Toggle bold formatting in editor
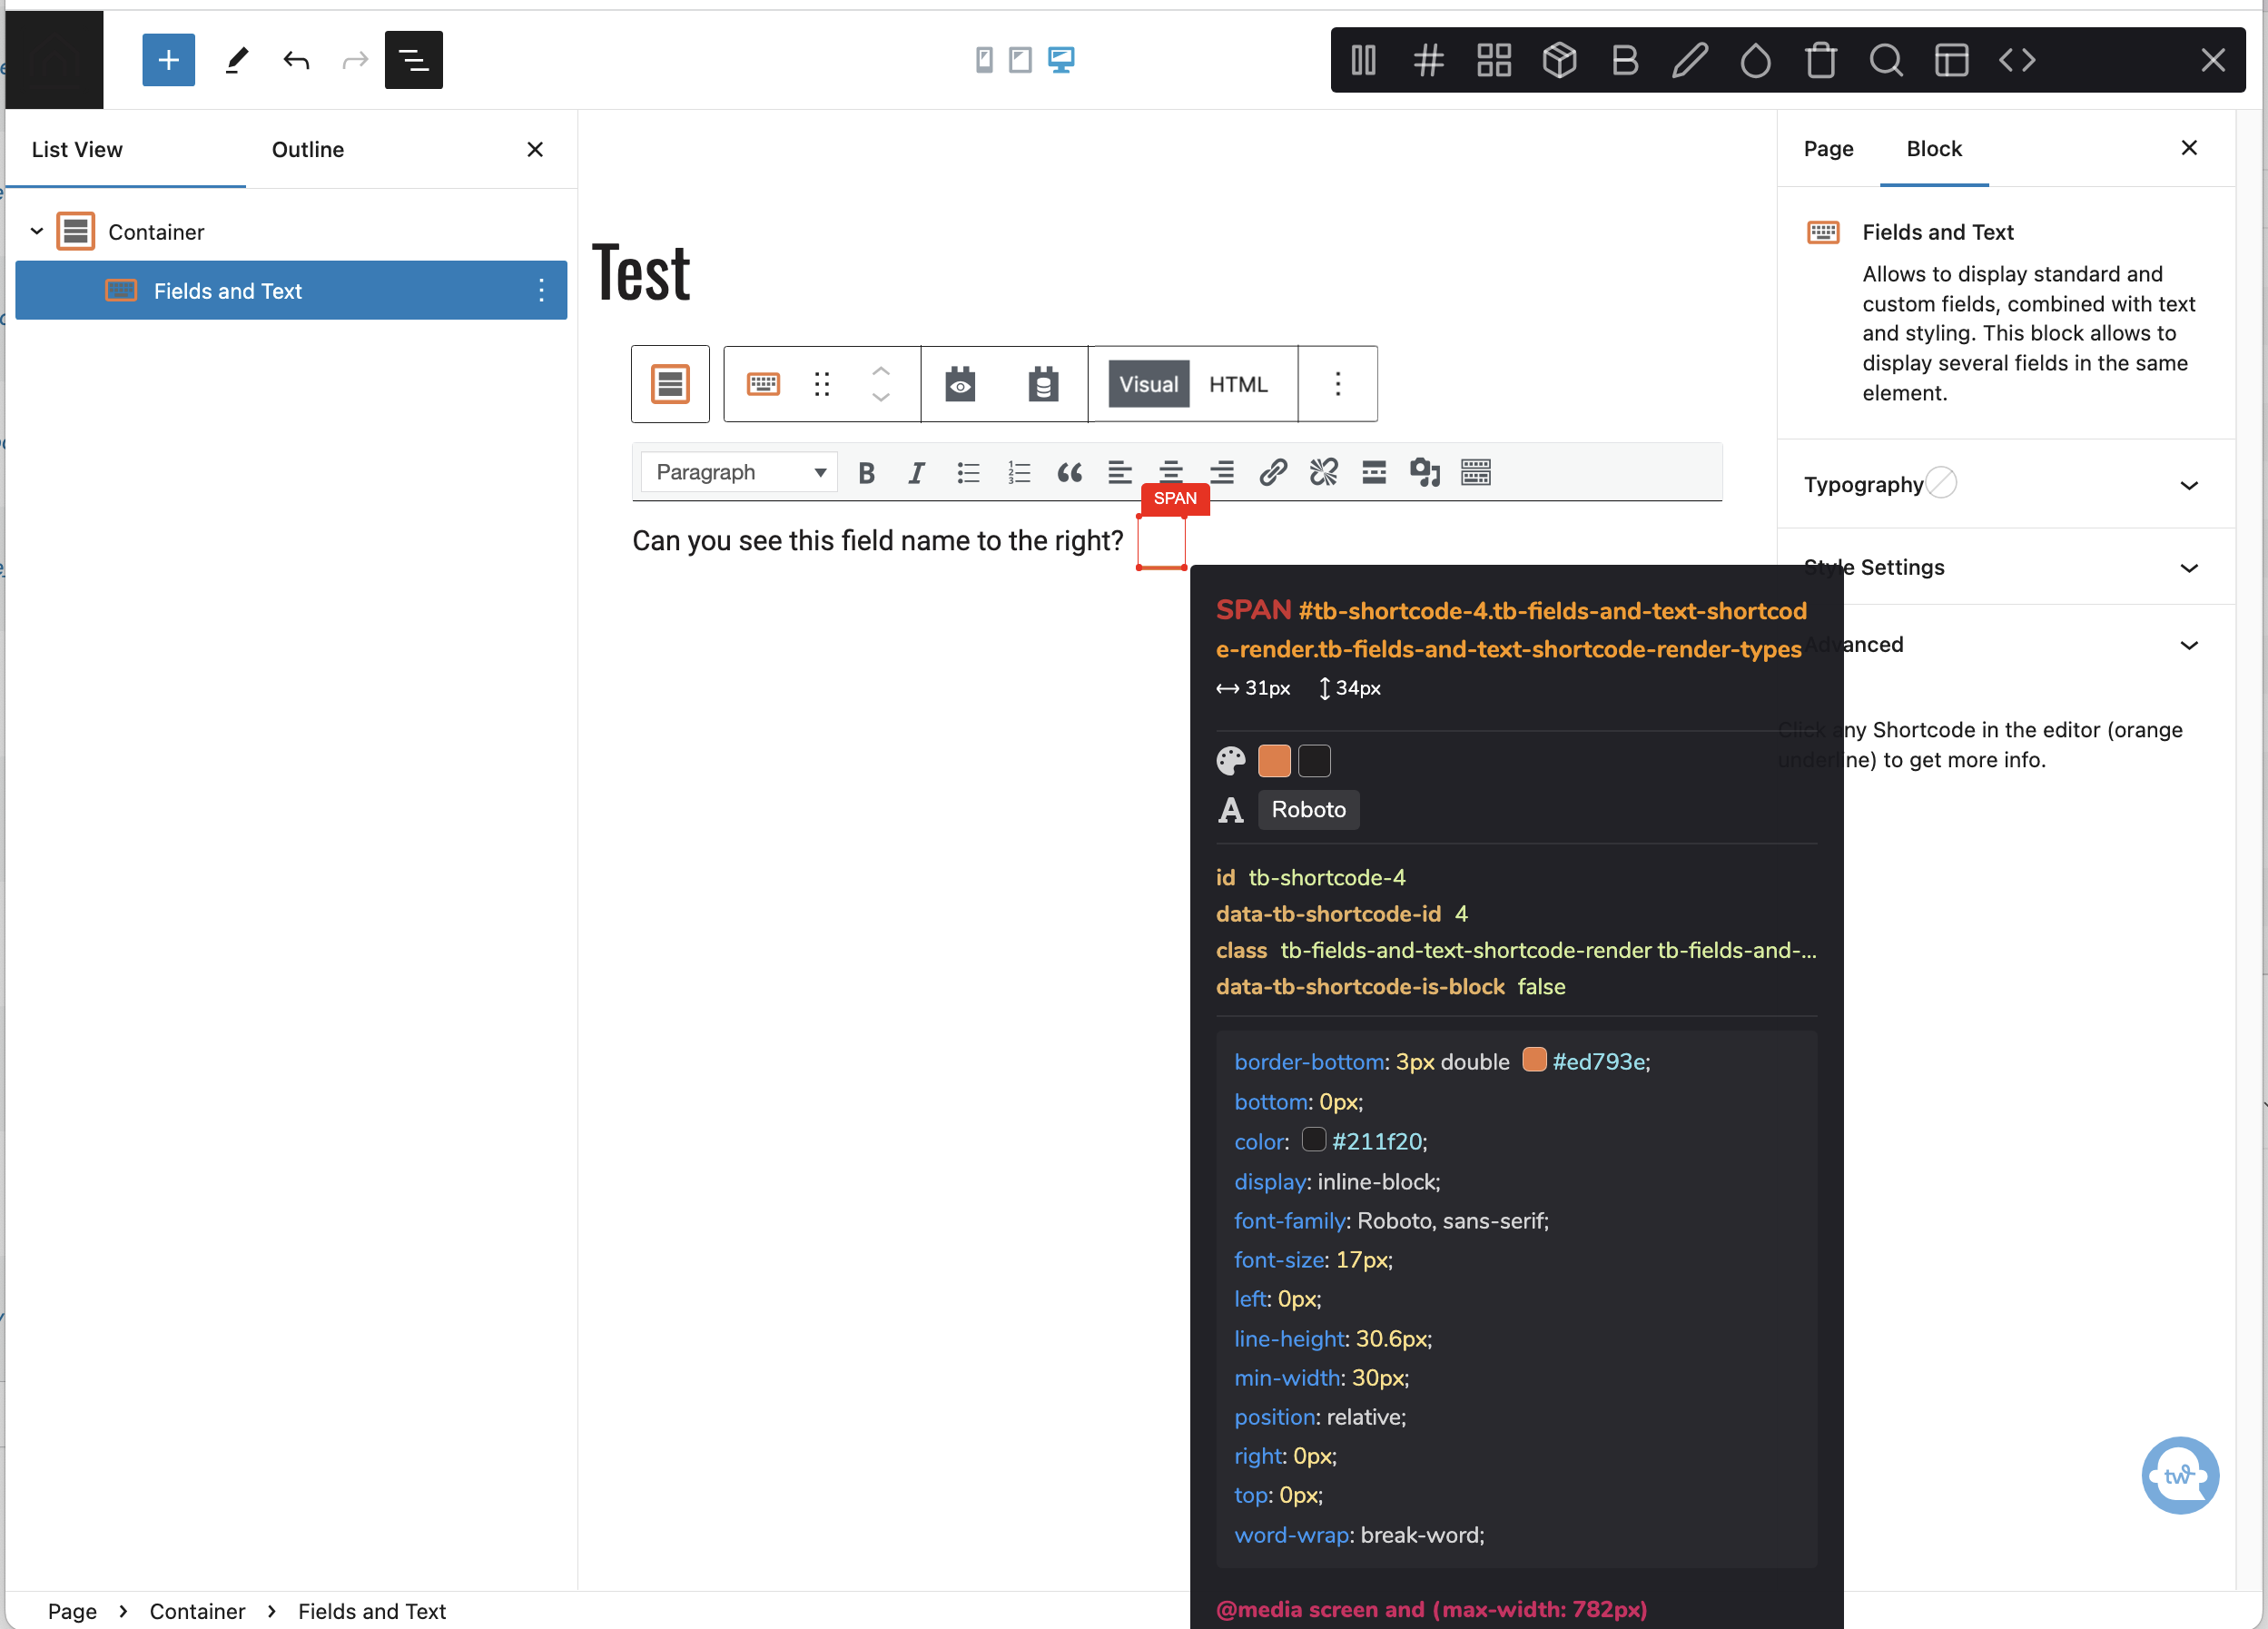 (866, 472)
